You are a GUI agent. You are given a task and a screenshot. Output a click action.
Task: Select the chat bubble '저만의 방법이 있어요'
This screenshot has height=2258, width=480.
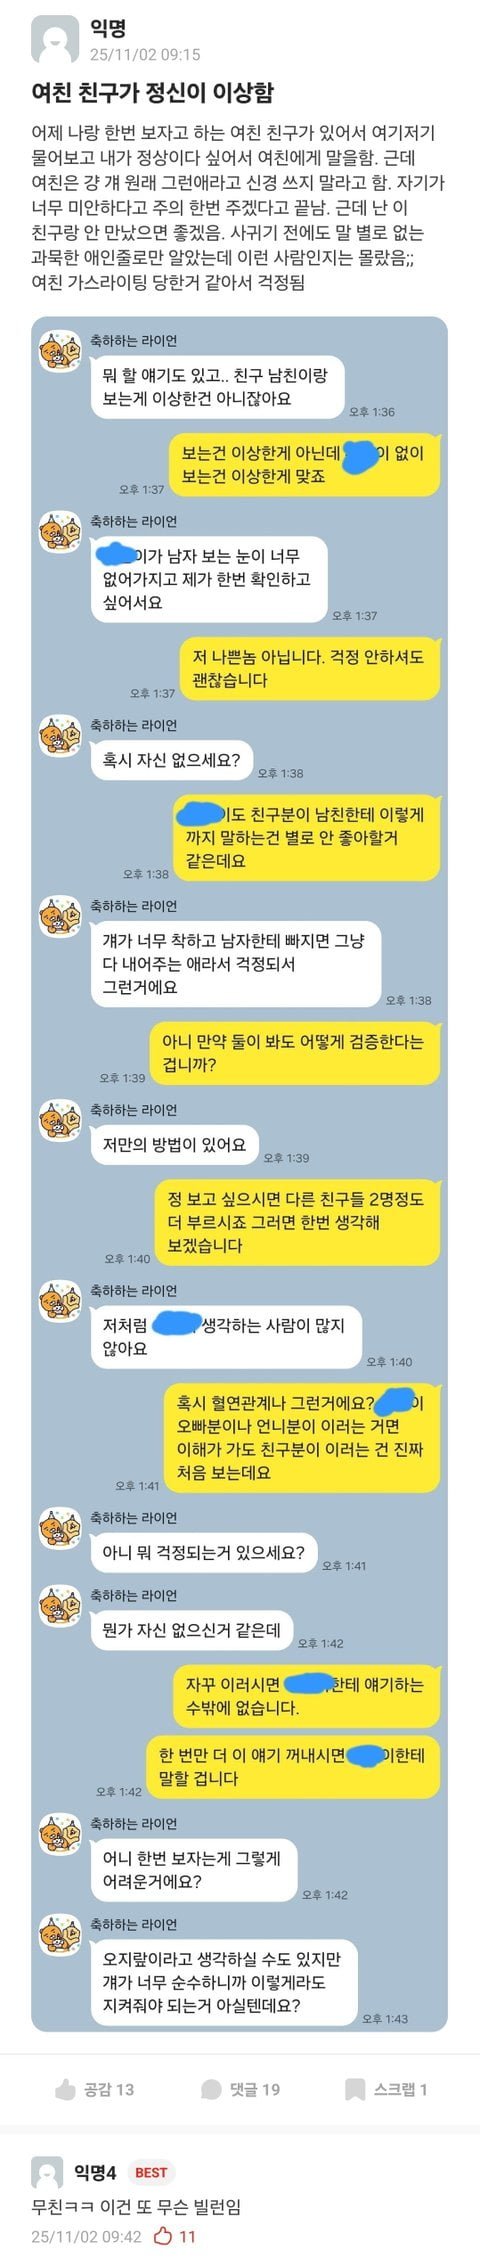coord(174,1145)
